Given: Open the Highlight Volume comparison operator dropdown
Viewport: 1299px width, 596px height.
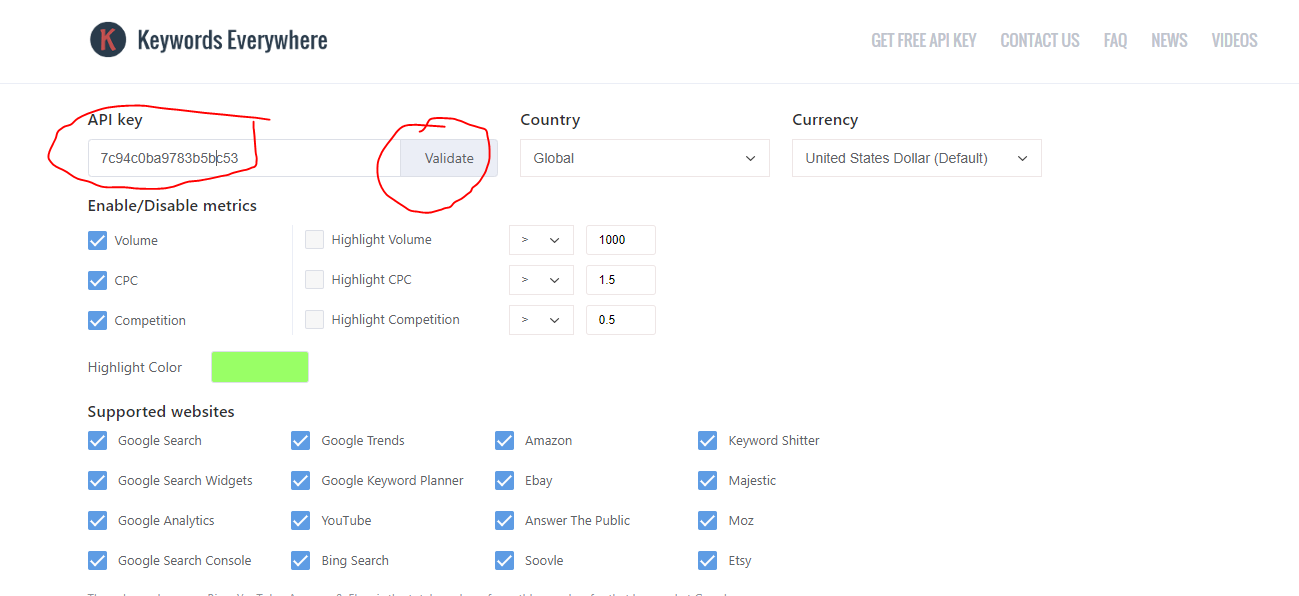Looking at the screenshot, I should pyautogui.click(x=541, y=240).
